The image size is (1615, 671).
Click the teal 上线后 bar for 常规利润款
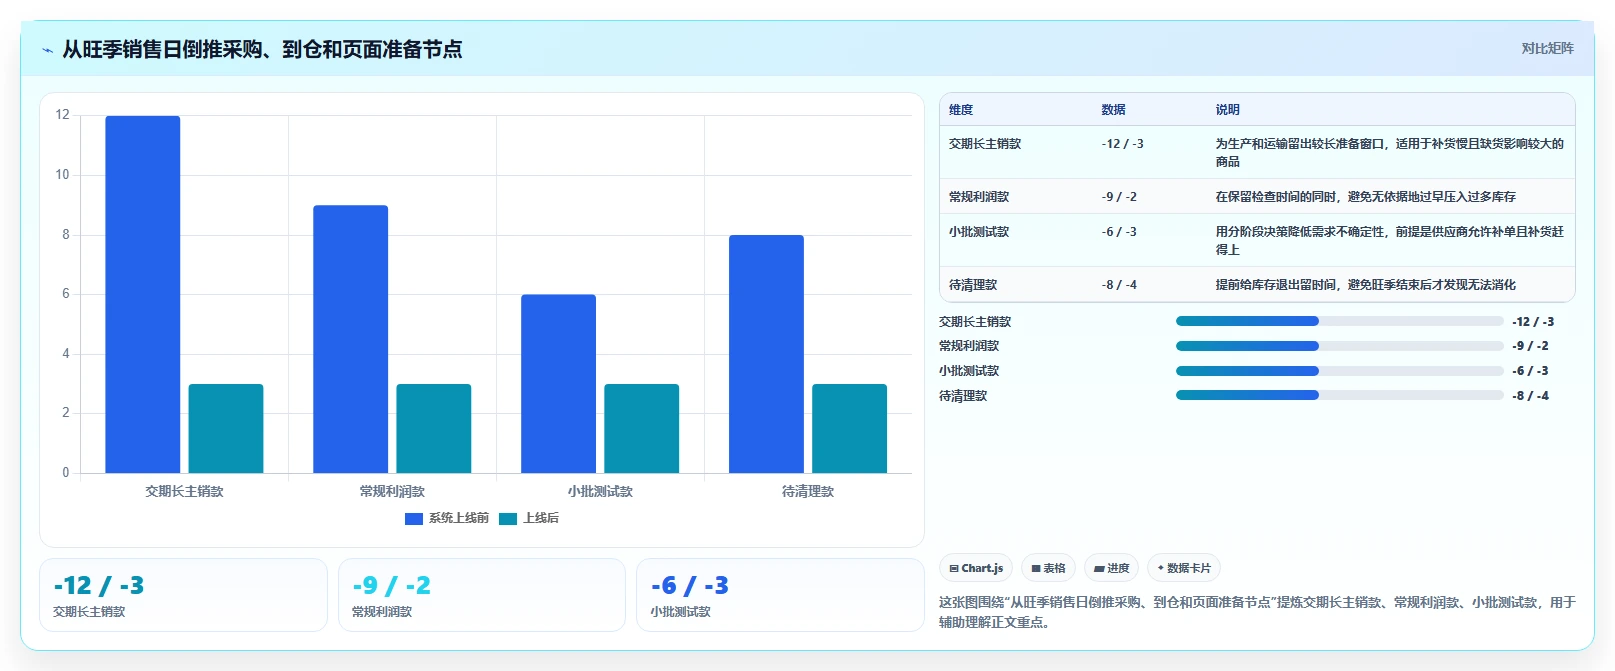click(x=434, y=428)
